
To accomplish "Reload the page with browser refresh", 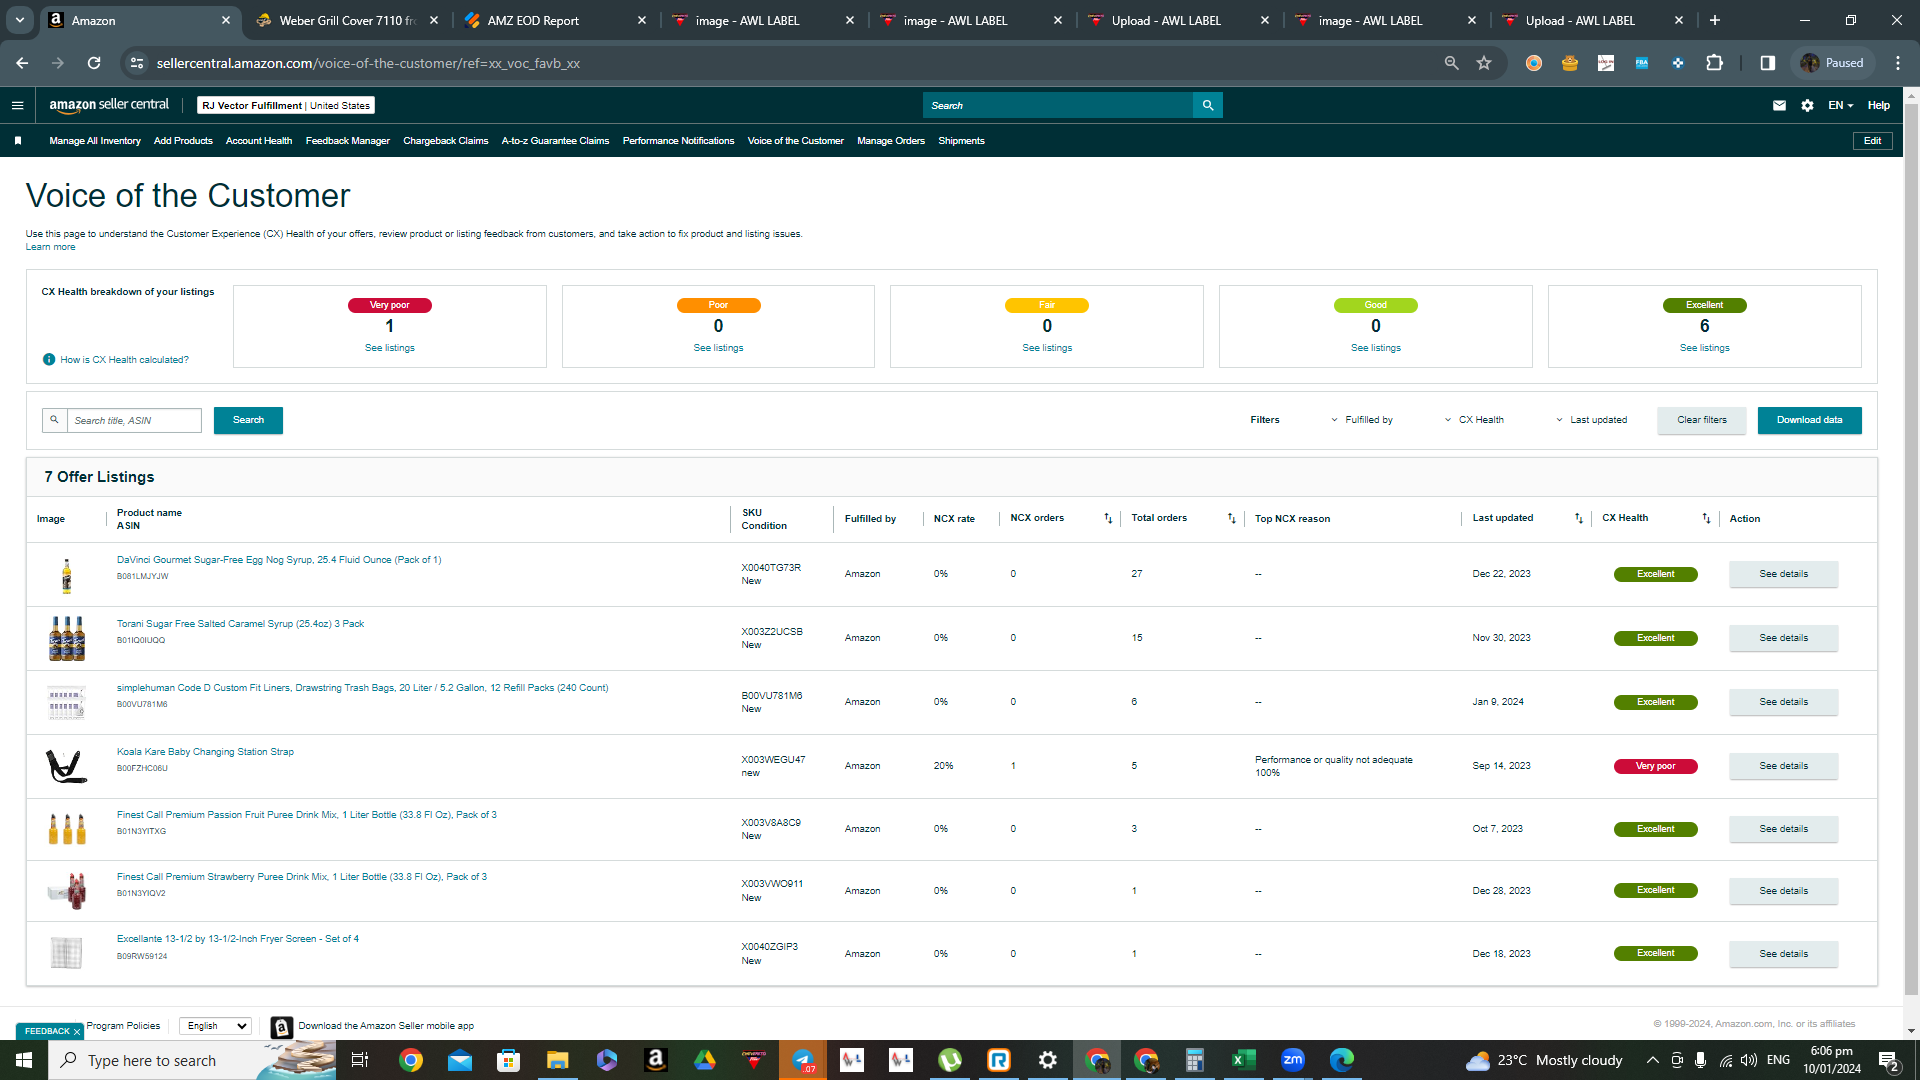I will 94,63.
